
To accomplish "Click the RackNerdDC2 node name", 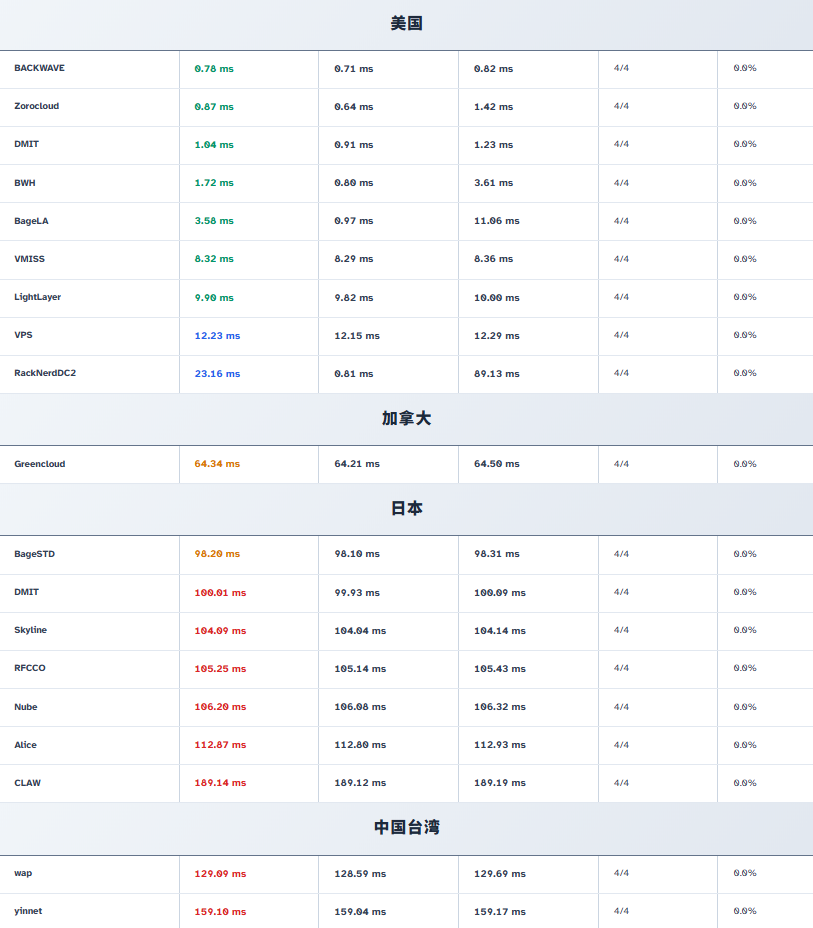I will 45,373.
